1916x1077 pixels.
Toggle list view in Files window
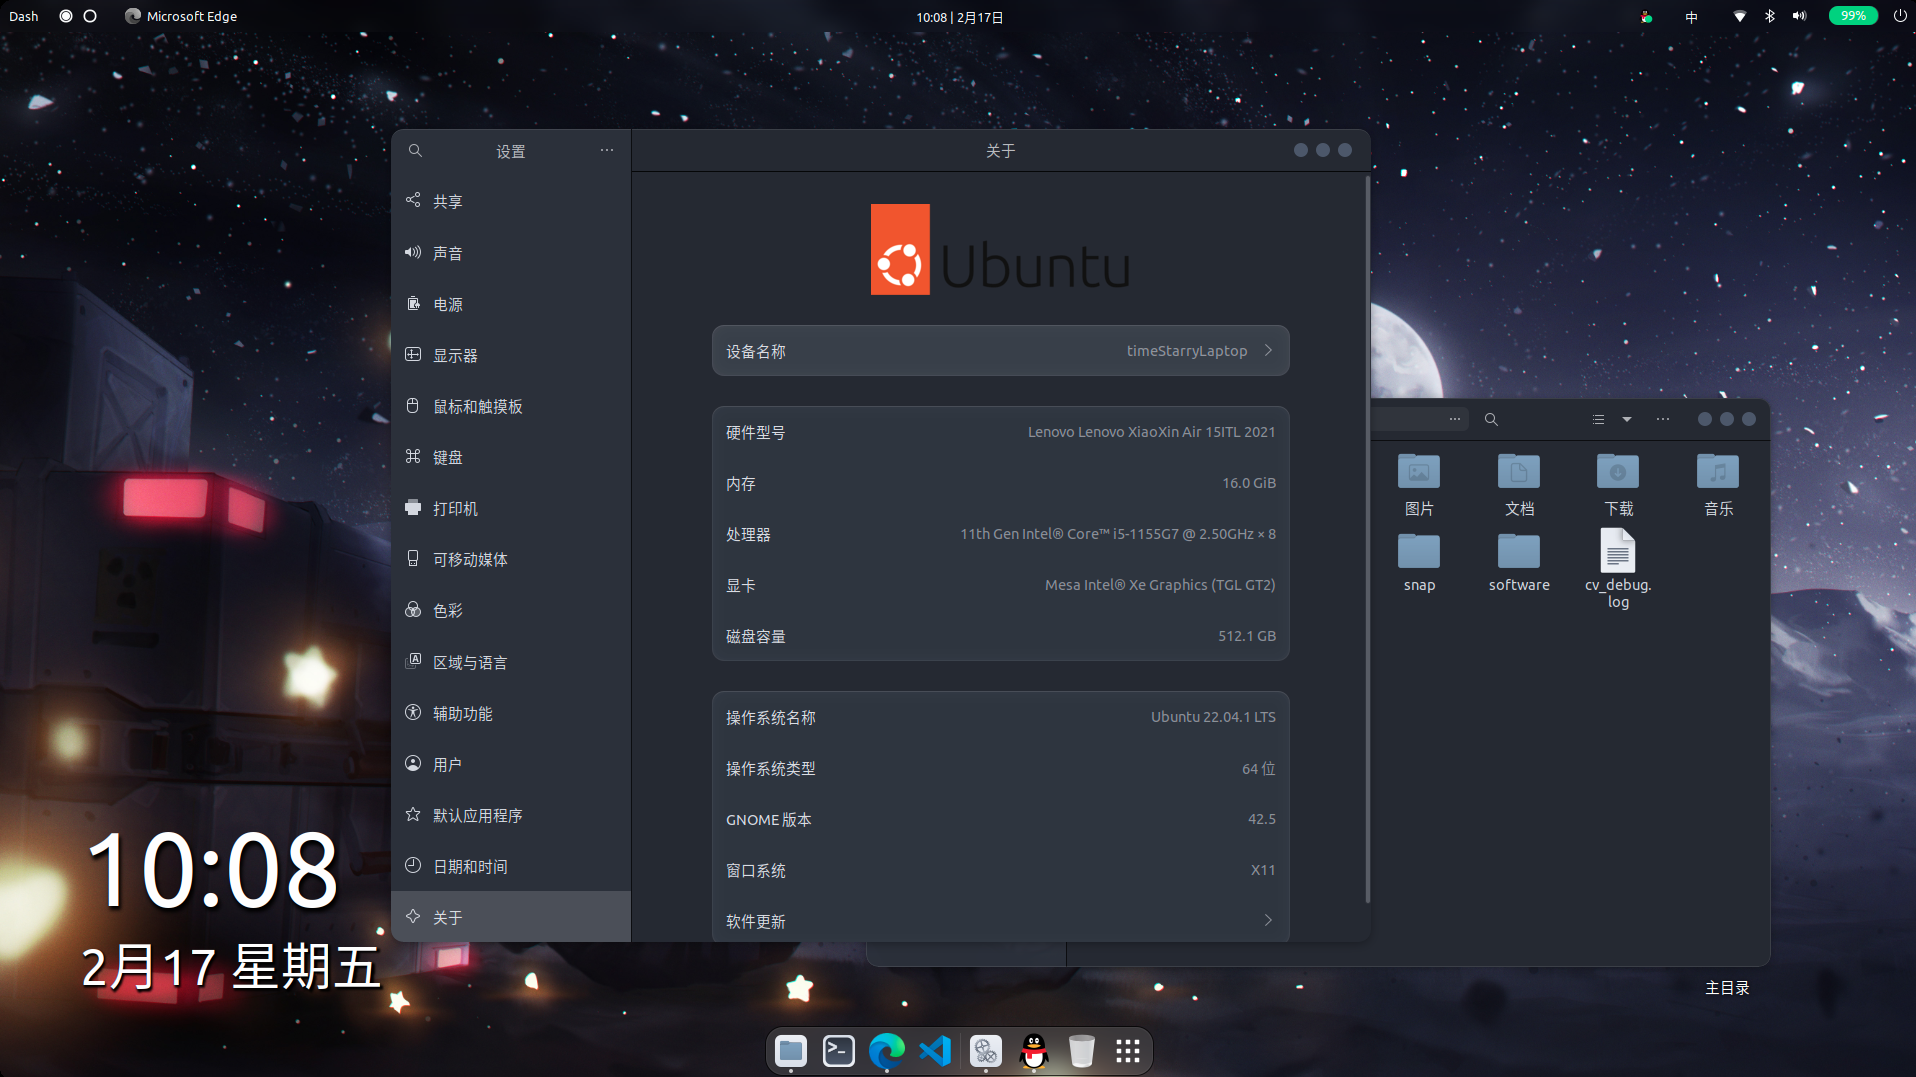[1598, 420]
